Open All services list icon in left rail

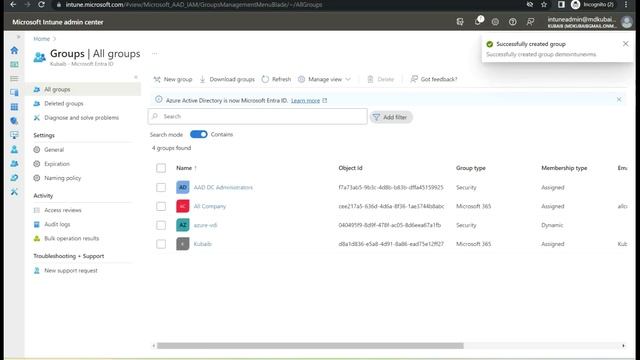(14, 78)
